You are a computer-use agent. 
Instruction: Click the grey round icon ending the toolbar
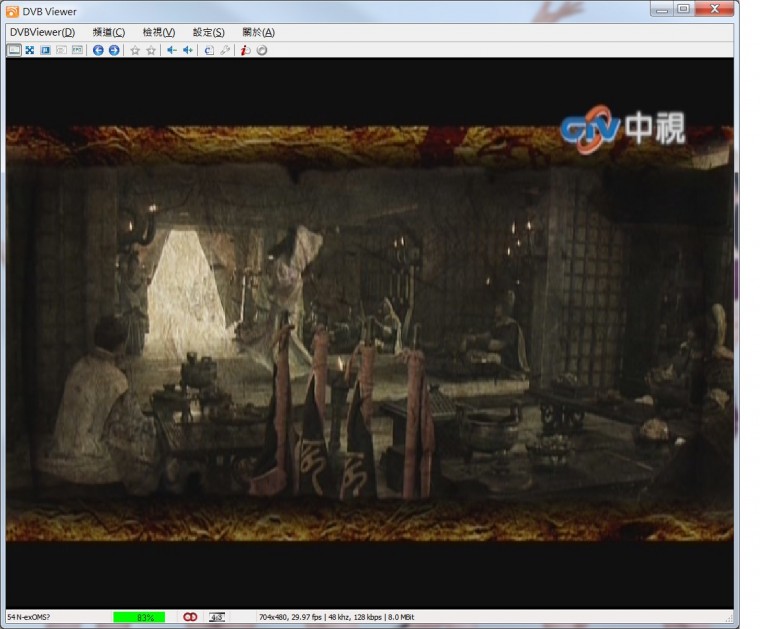coord(262,50)
